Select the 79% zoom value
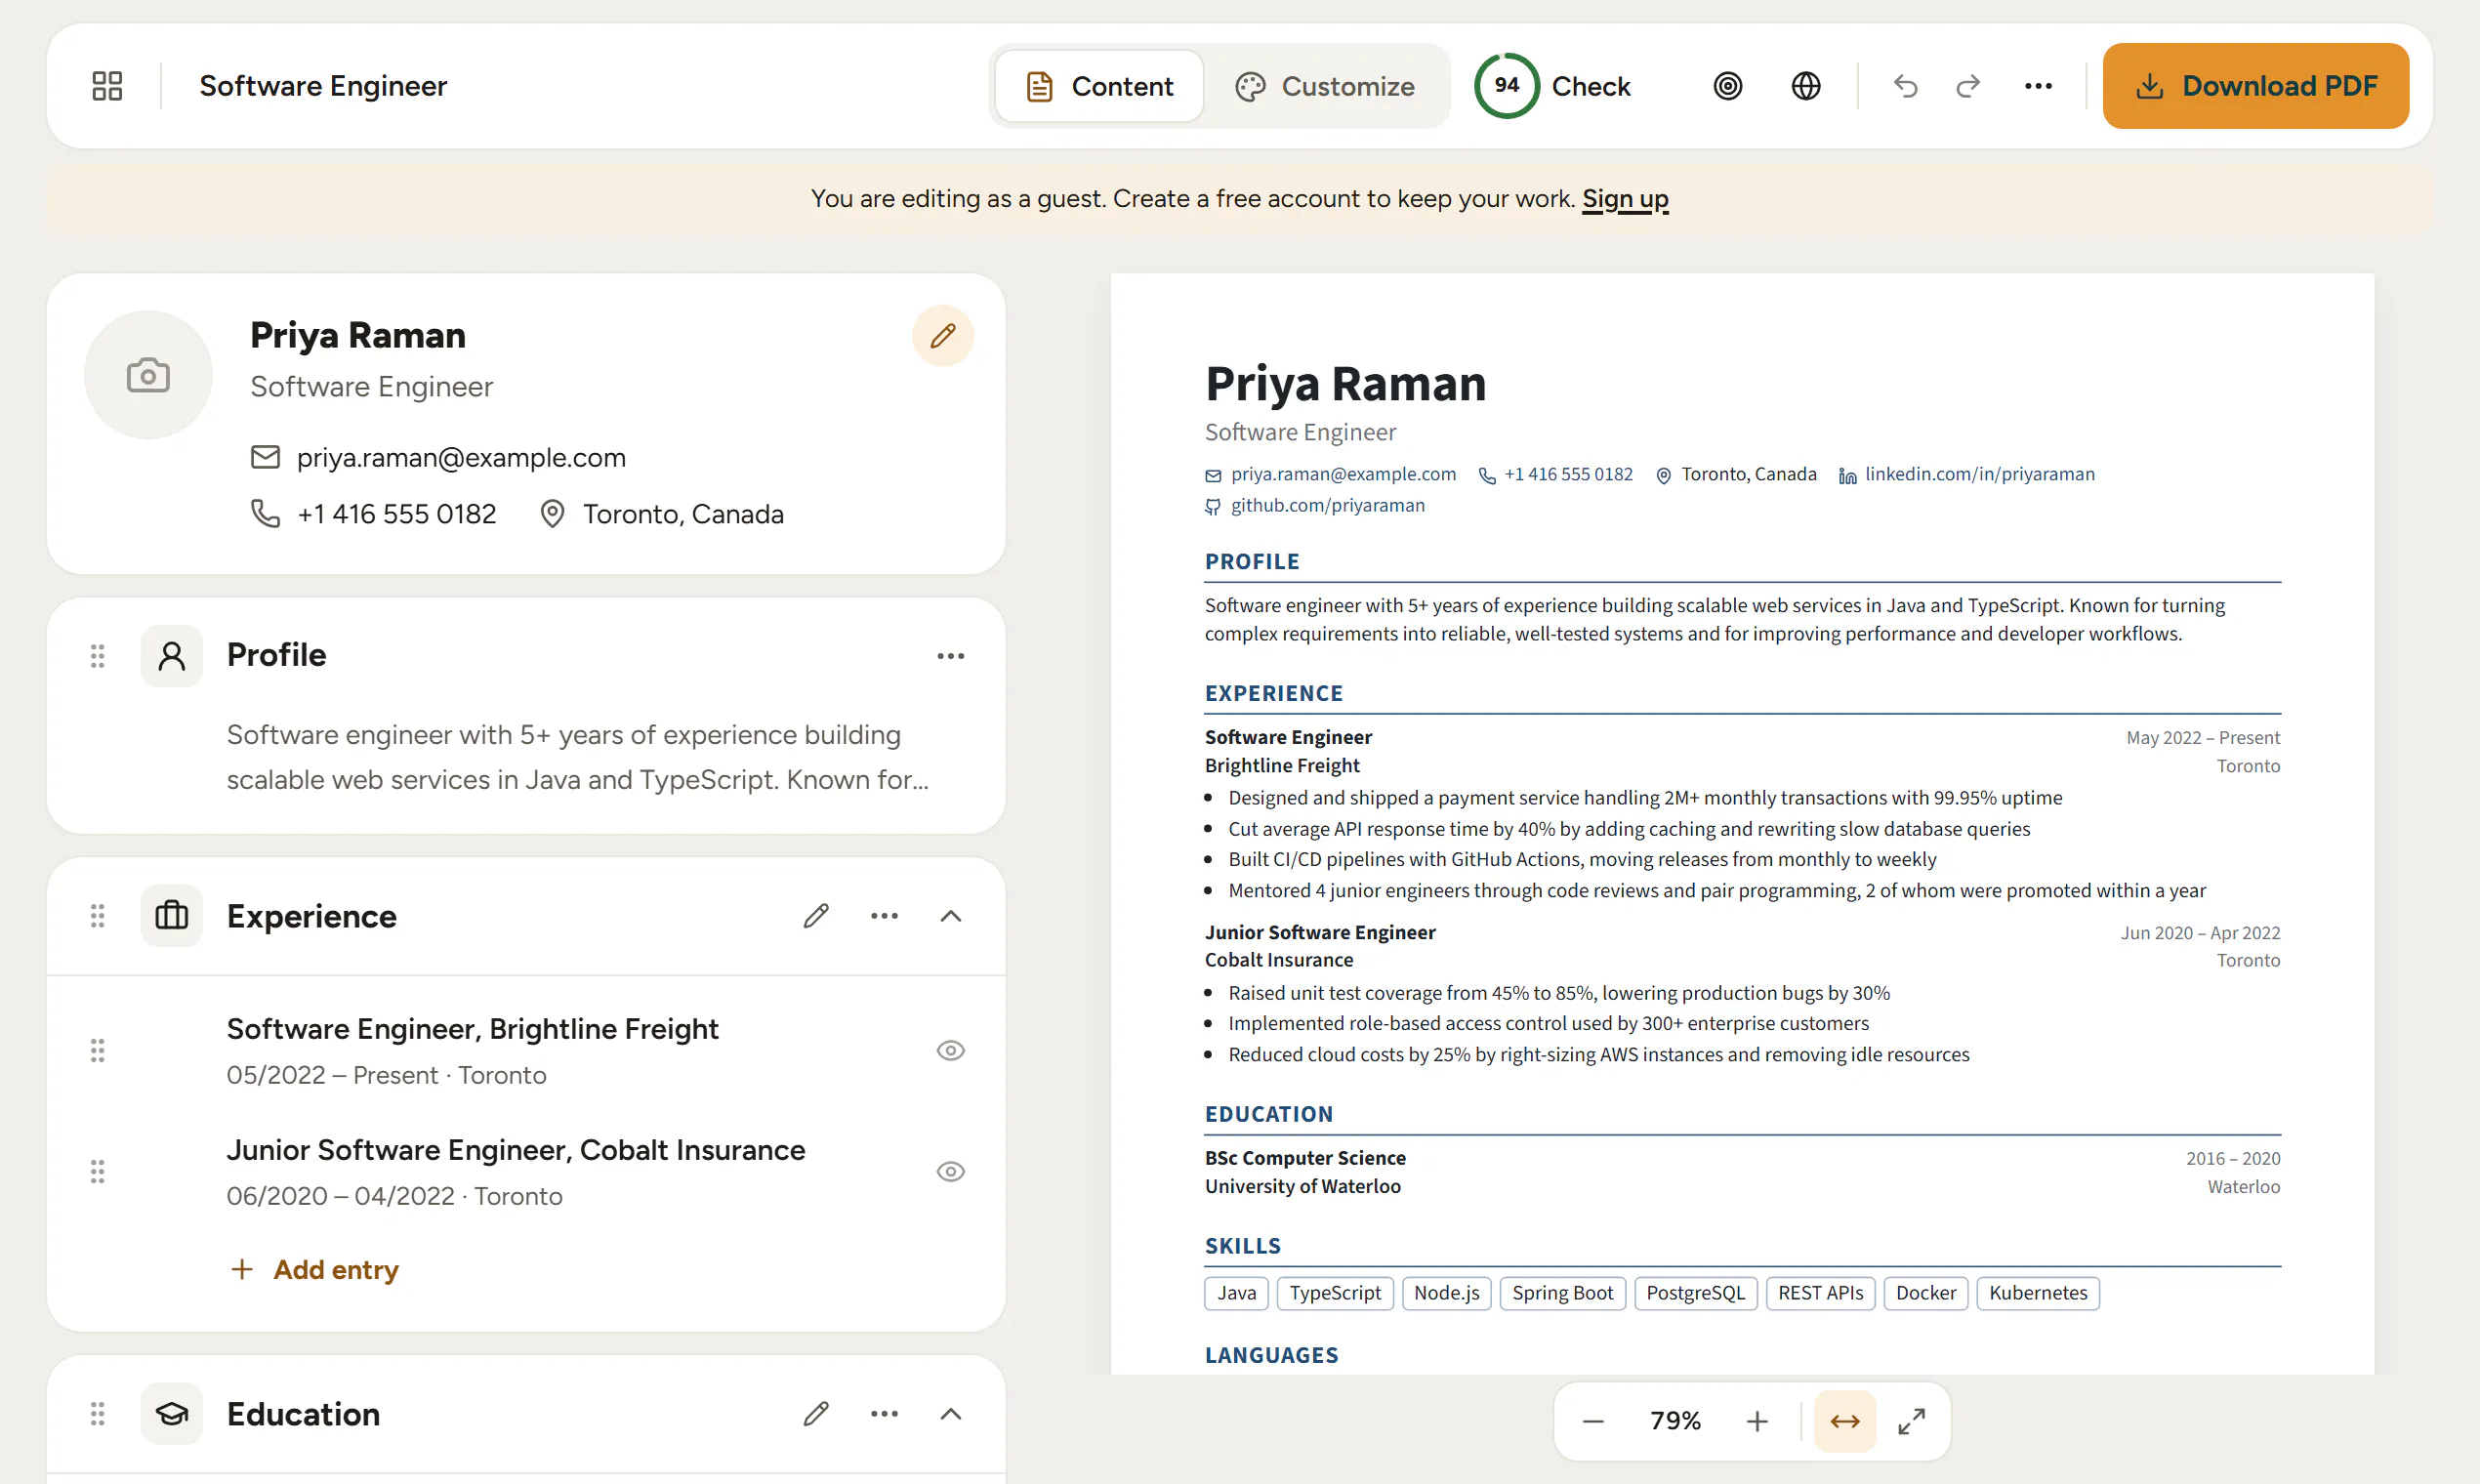 [1675, 1421]
